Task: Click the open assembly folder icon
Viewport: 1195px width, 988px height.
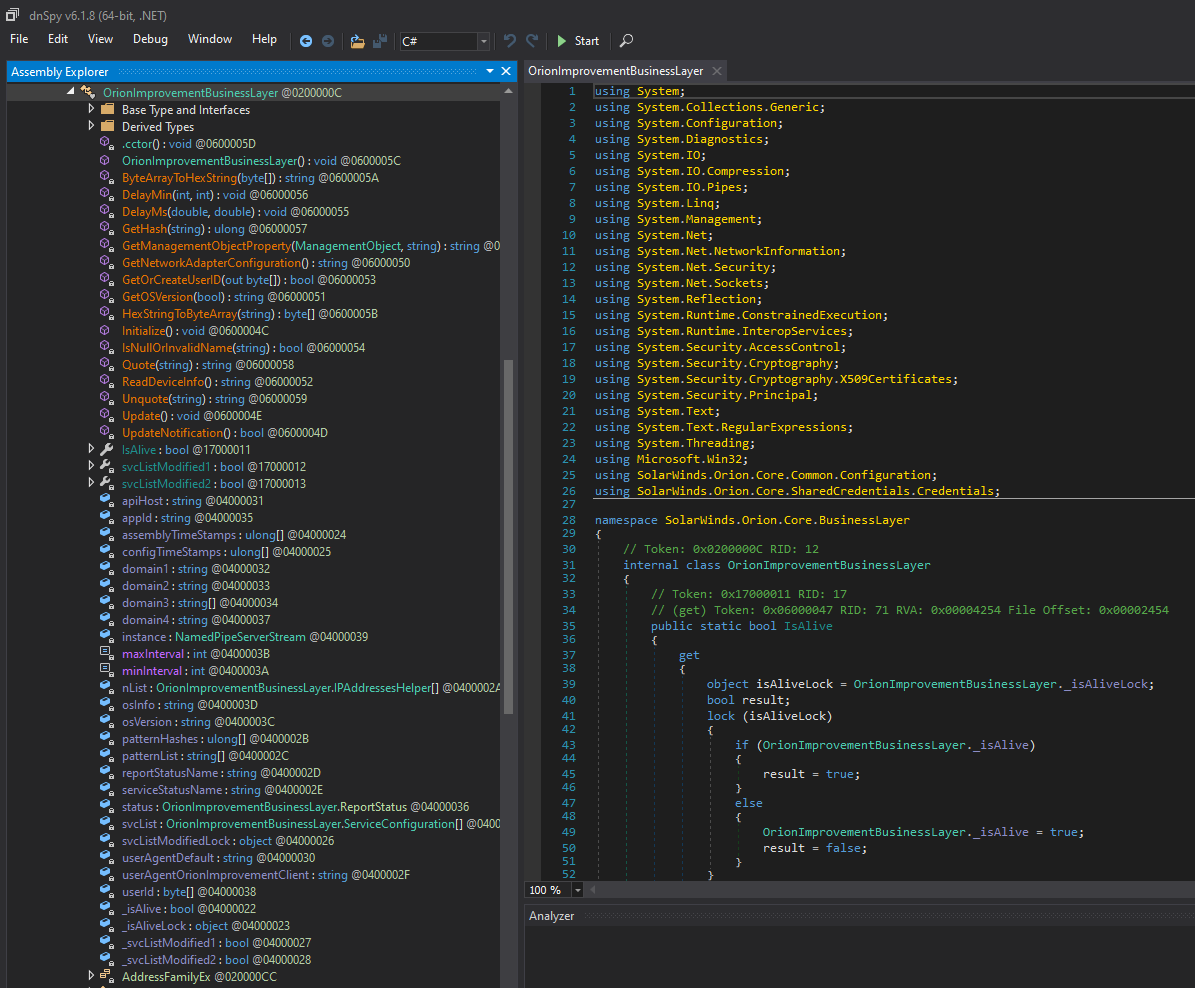Action: tap(357, 41)
